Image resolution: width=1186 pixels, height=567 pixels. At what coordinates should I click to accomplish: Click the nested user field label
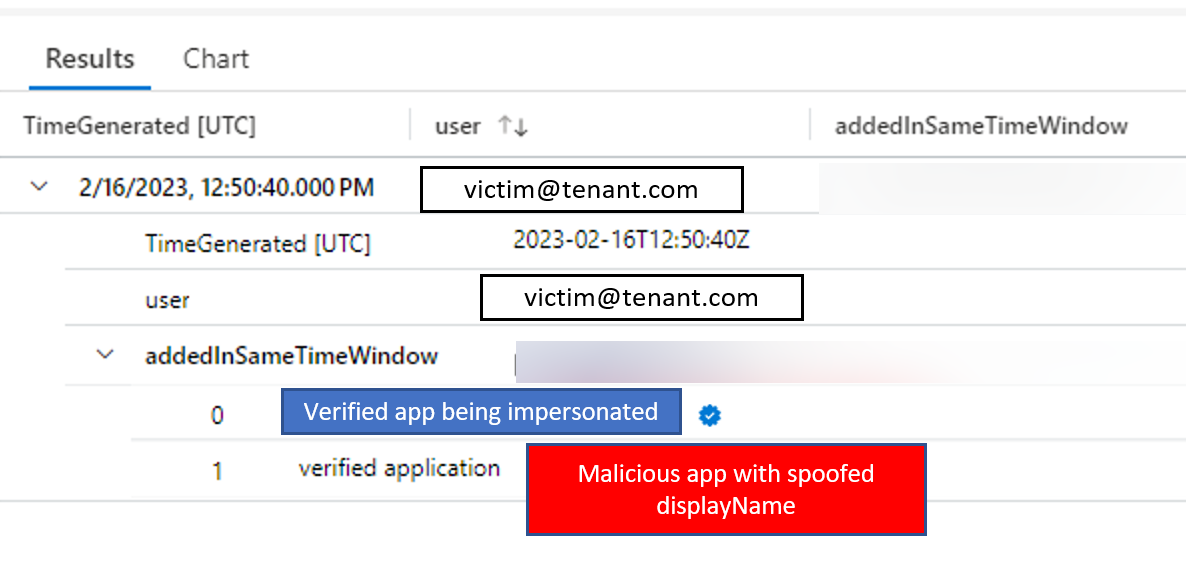click(x=167, y=300)
